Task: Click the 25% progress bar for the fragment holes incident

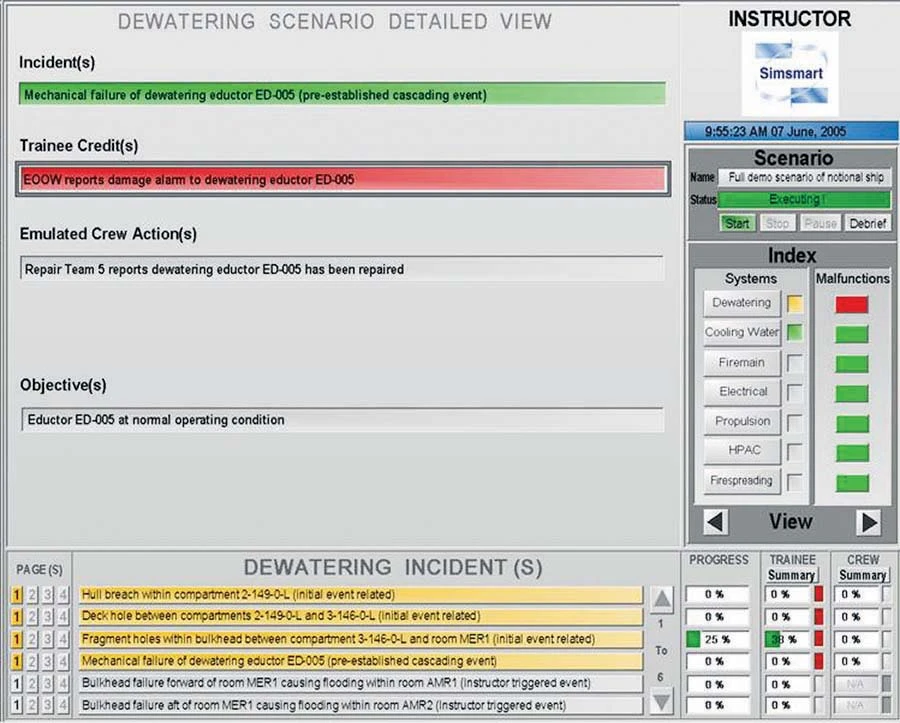Action: click(716, 638)
